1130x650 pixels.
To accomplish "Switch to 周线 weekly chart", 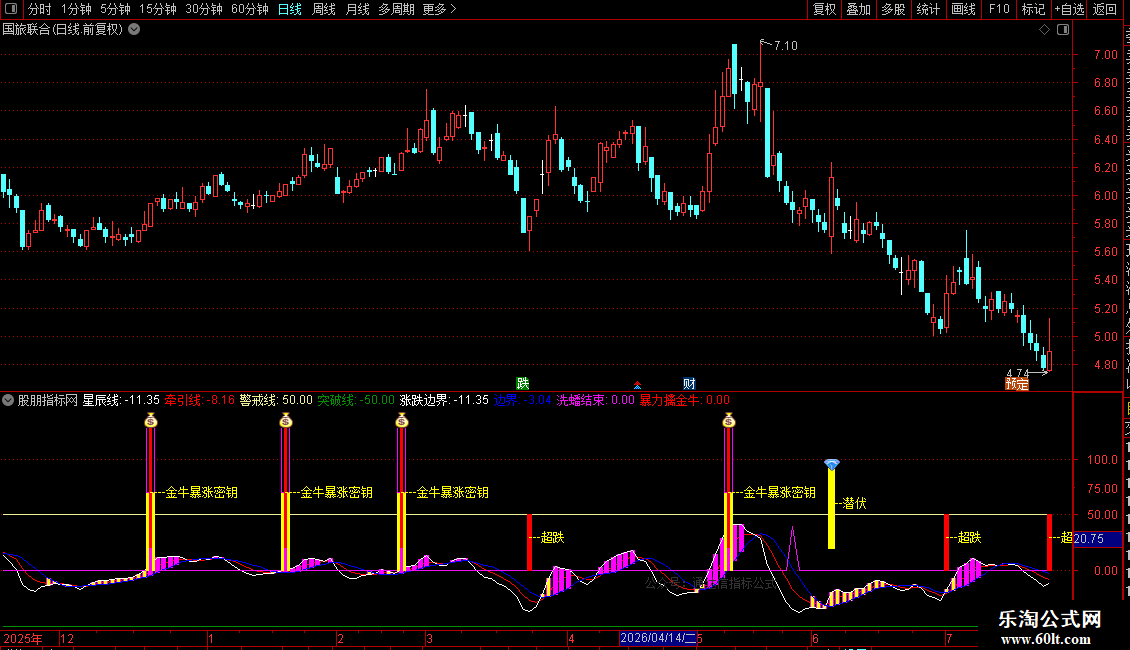I will [x=324, y=9].
